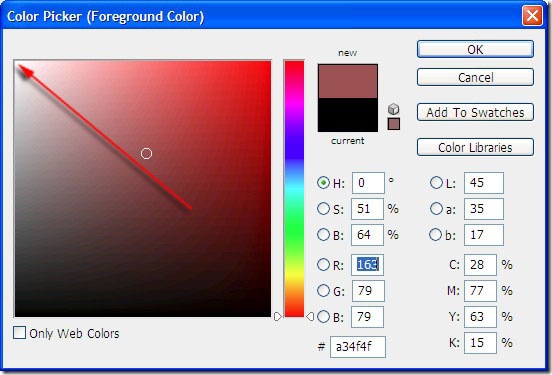Click the Lab b field showing 17
The width and height of the screenshot is (552, 375).
click(x=484, y=235)
